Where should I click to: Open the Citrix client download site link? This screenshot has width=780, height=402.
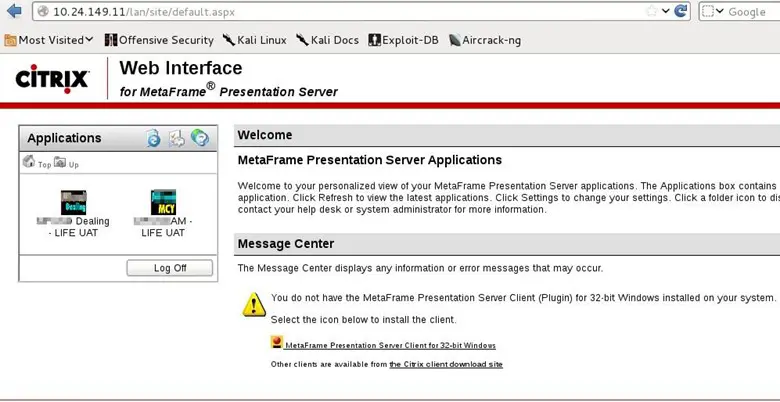click(445, 364)
